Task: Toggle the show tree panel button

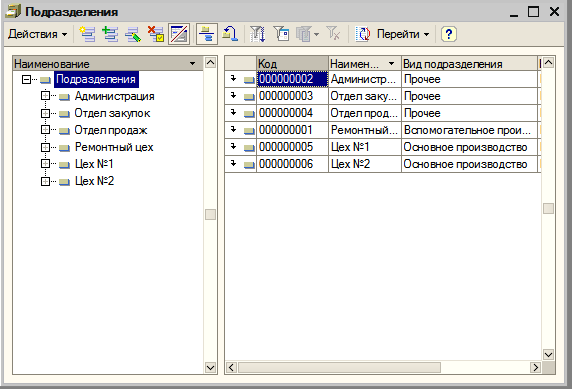Action: coord(207,34)
